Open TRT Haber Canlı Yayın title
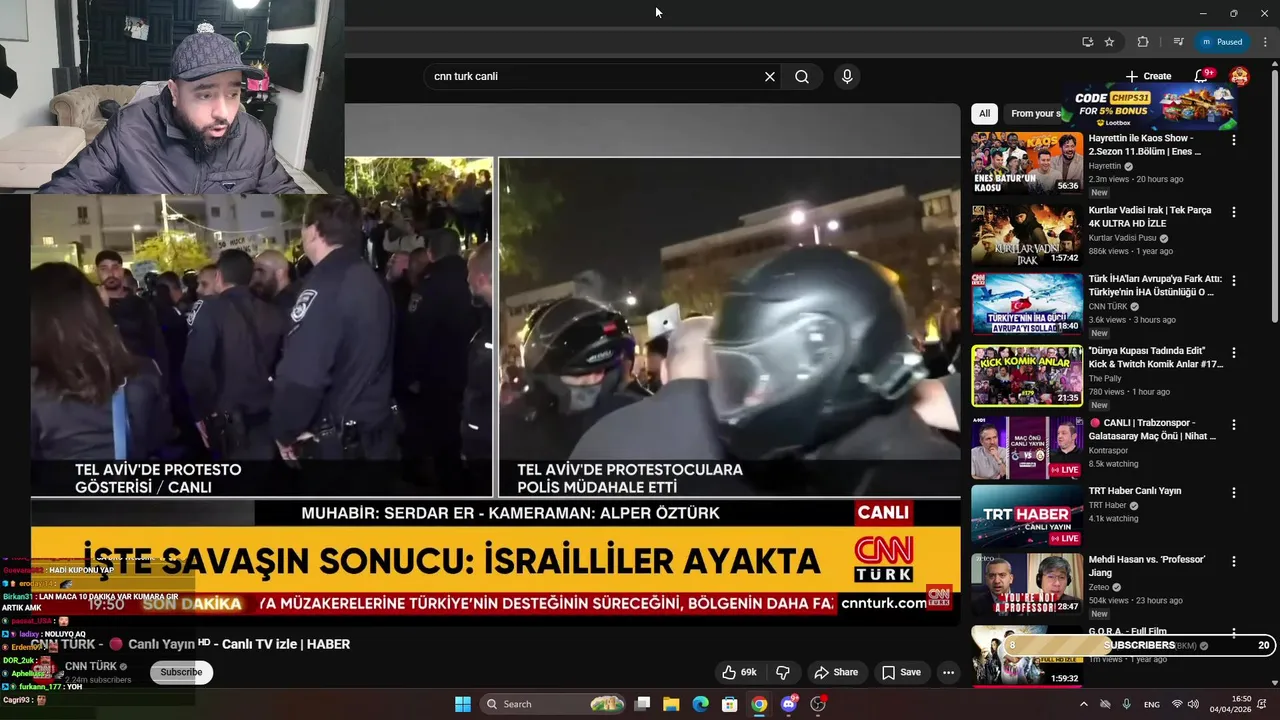1280x720 pixels. point(1134,491)
